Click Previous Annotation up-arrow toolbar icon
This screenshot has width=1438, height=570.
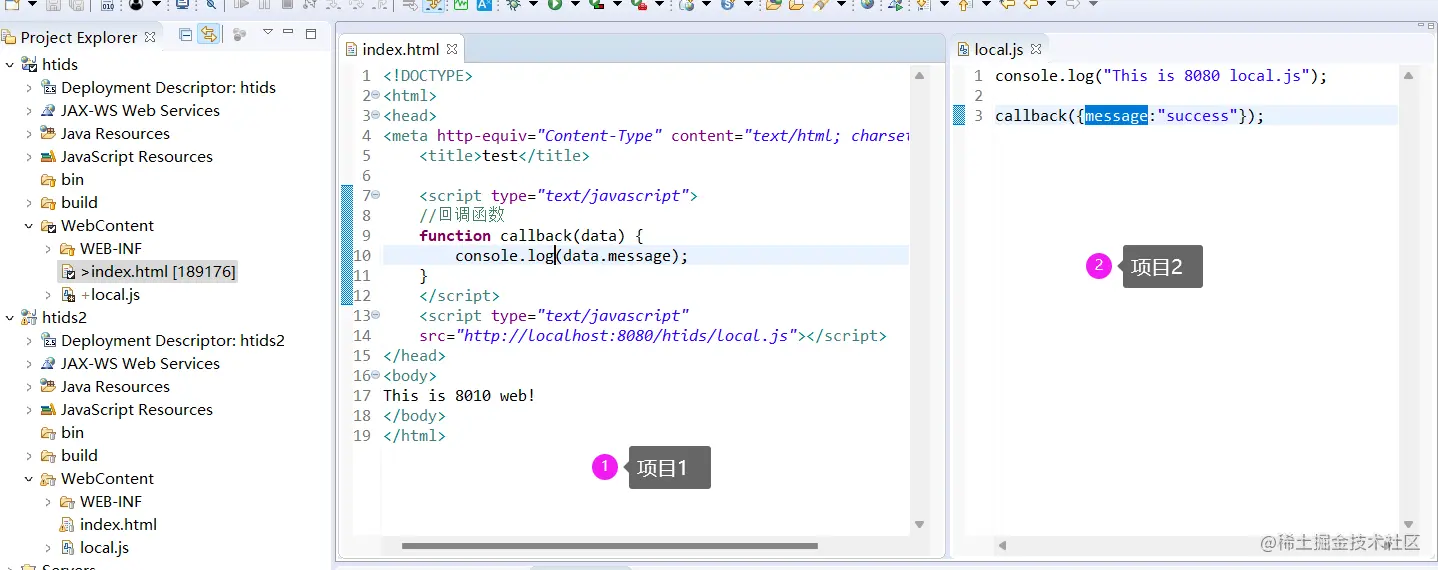click(x=965, y=4)
